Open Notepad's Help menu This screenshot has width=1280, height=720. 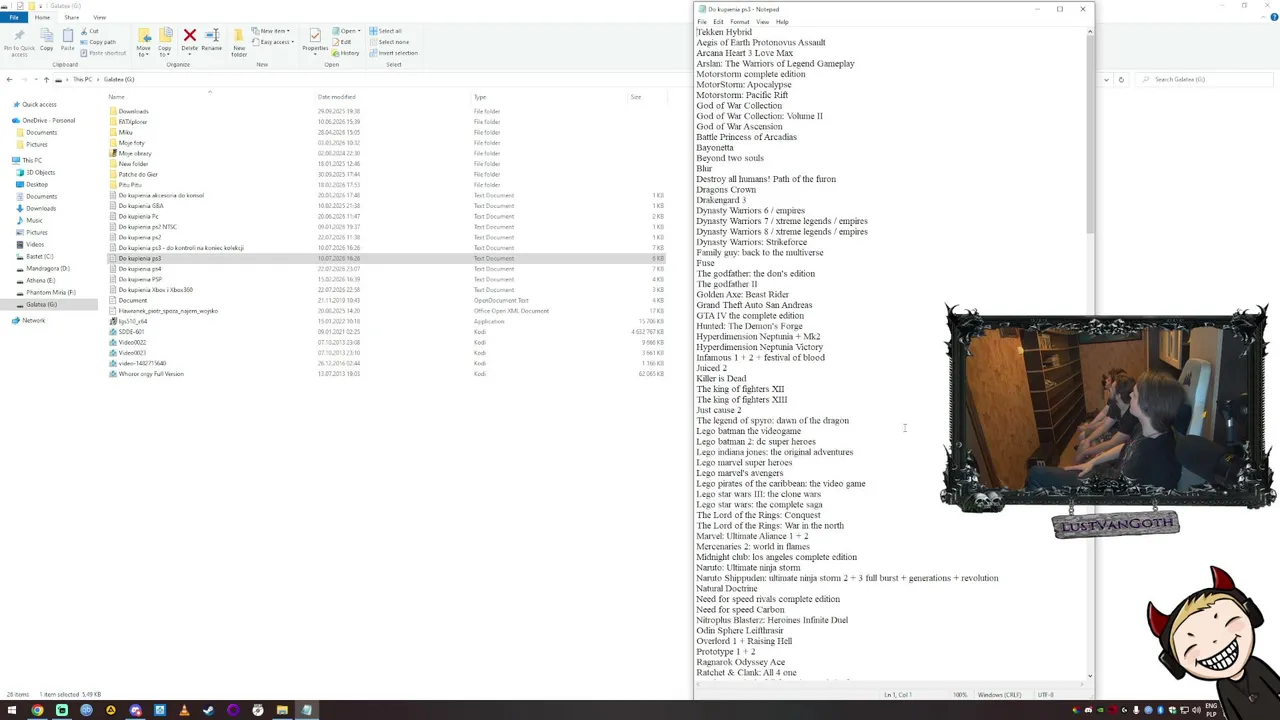coord(782,22)
